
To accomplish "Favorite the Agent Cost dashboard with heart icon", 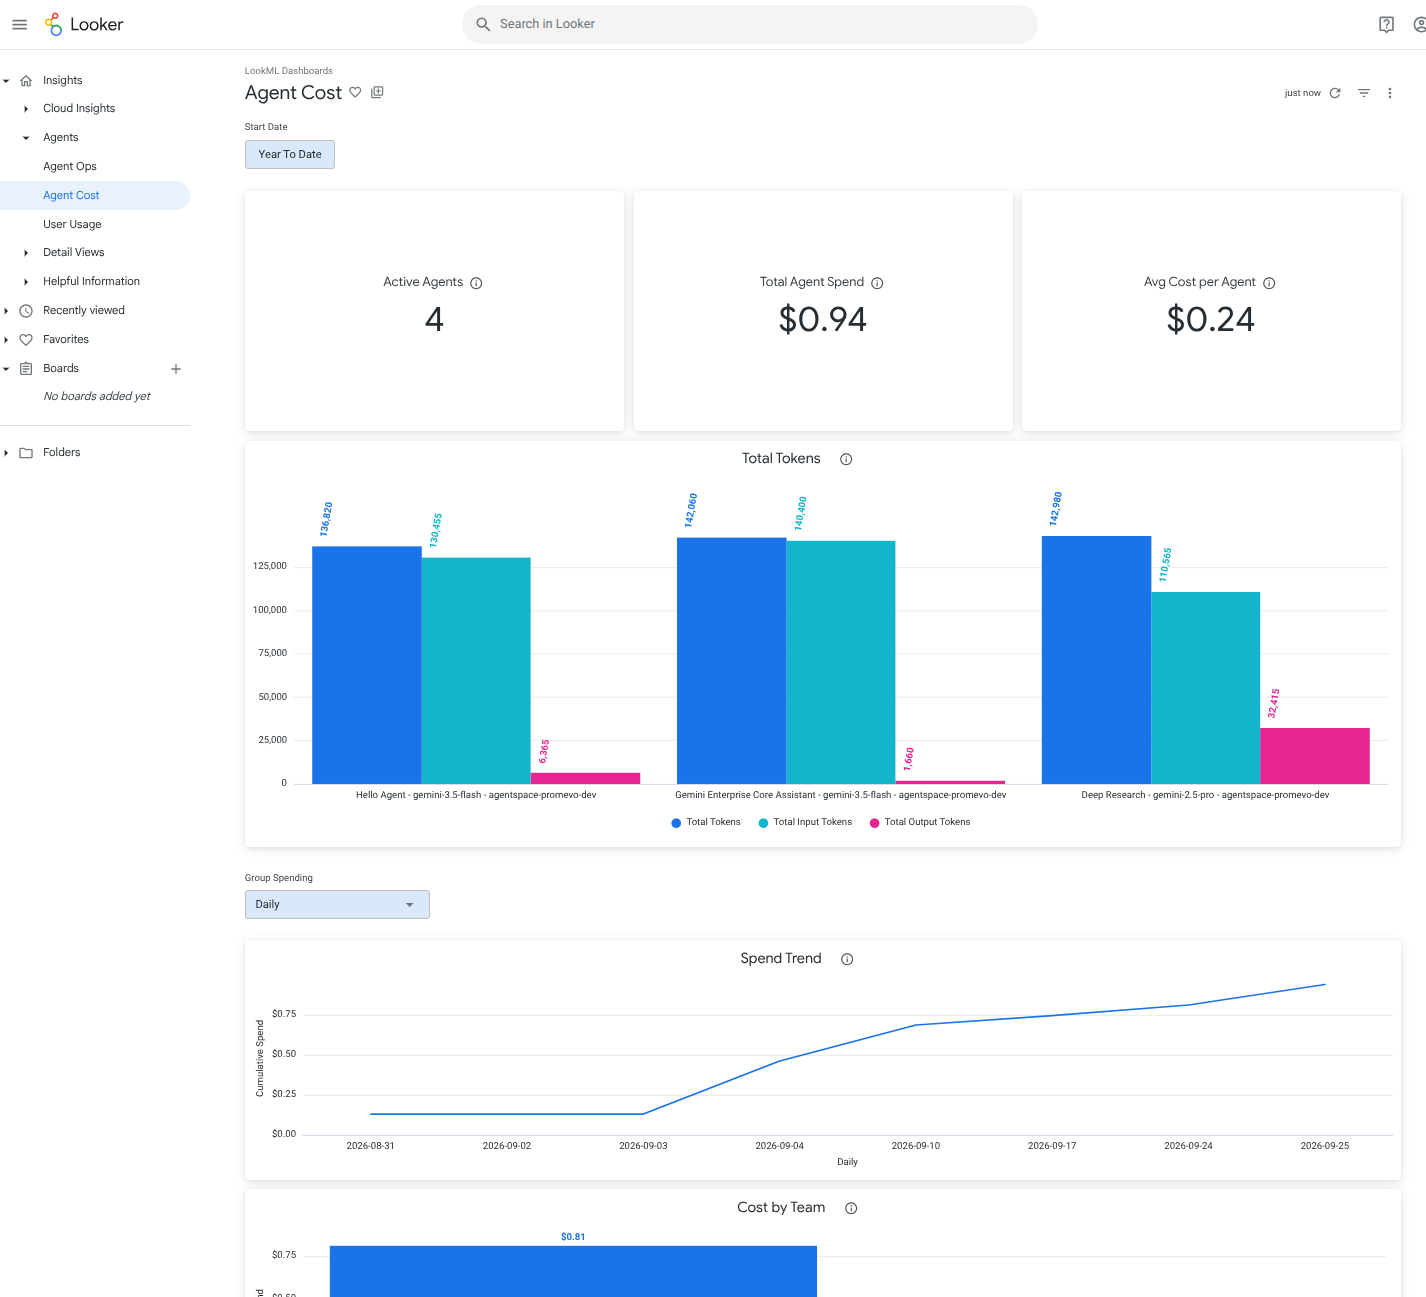I will pos(355,92).
